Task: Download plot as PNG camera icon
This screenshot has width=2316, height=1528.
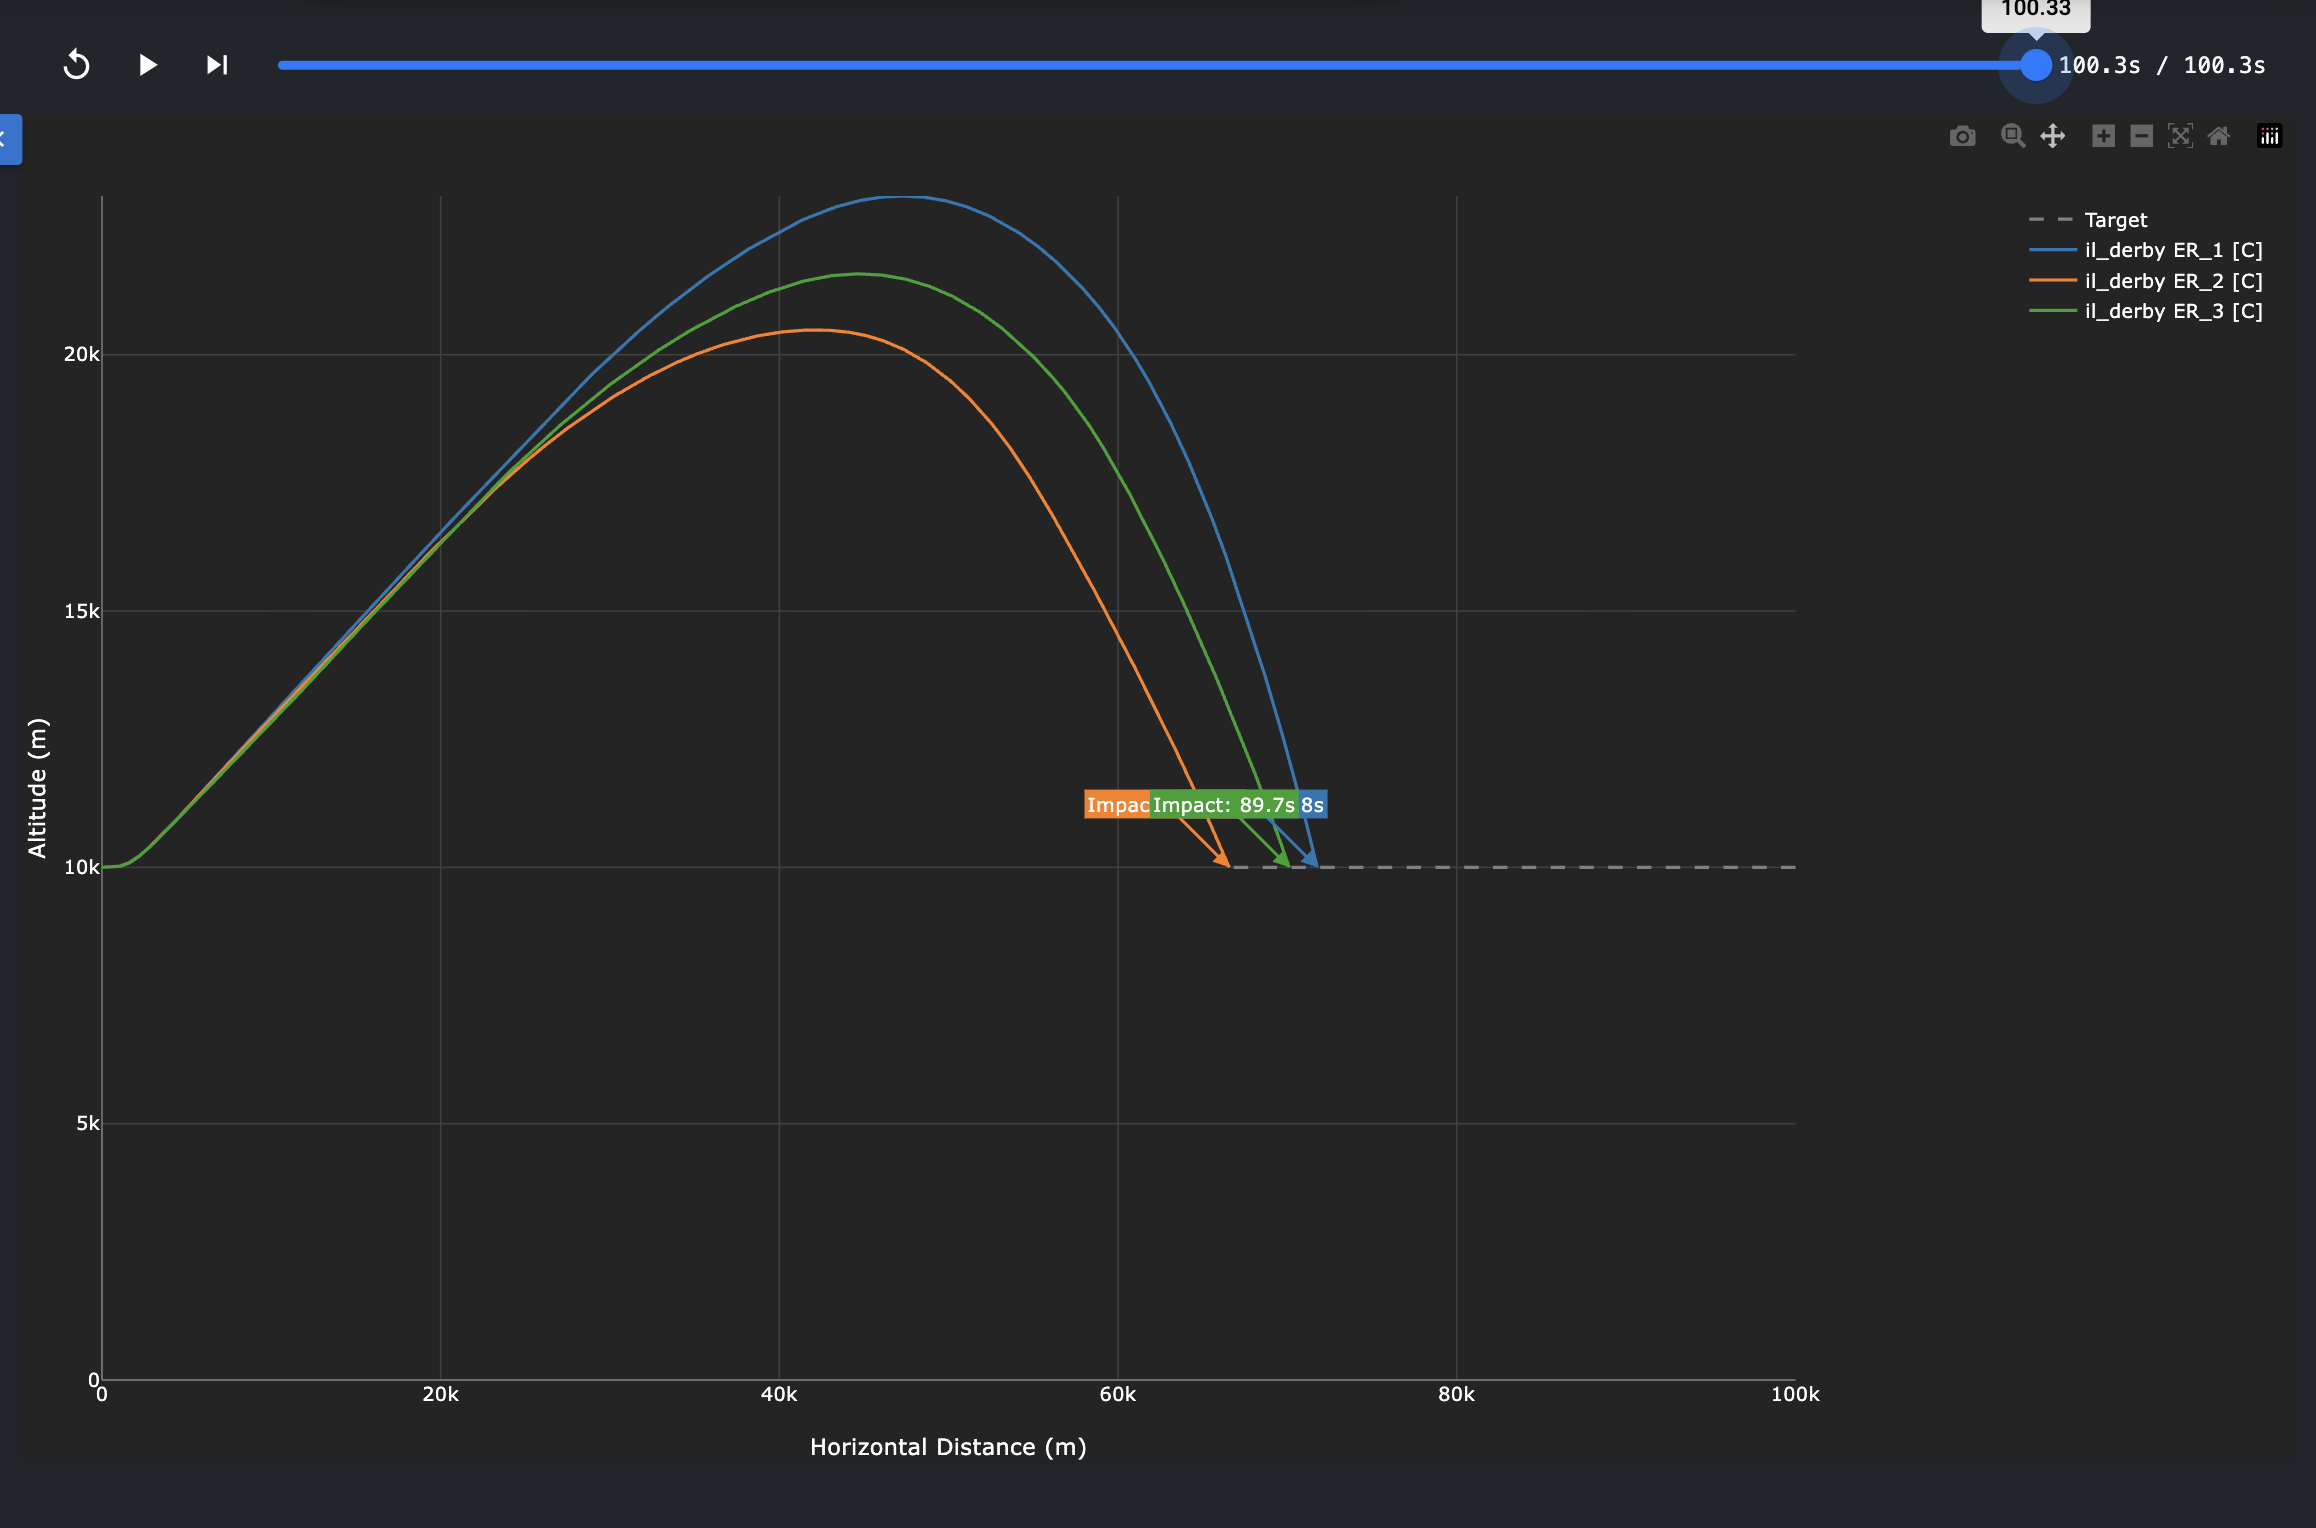Action: point(1962,136)
